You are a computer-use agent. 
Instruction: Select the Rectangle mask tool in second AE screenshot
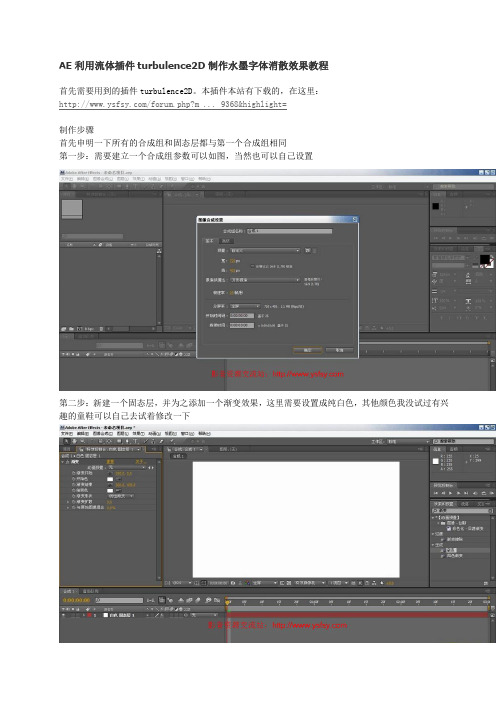click(x=119, y=441)
